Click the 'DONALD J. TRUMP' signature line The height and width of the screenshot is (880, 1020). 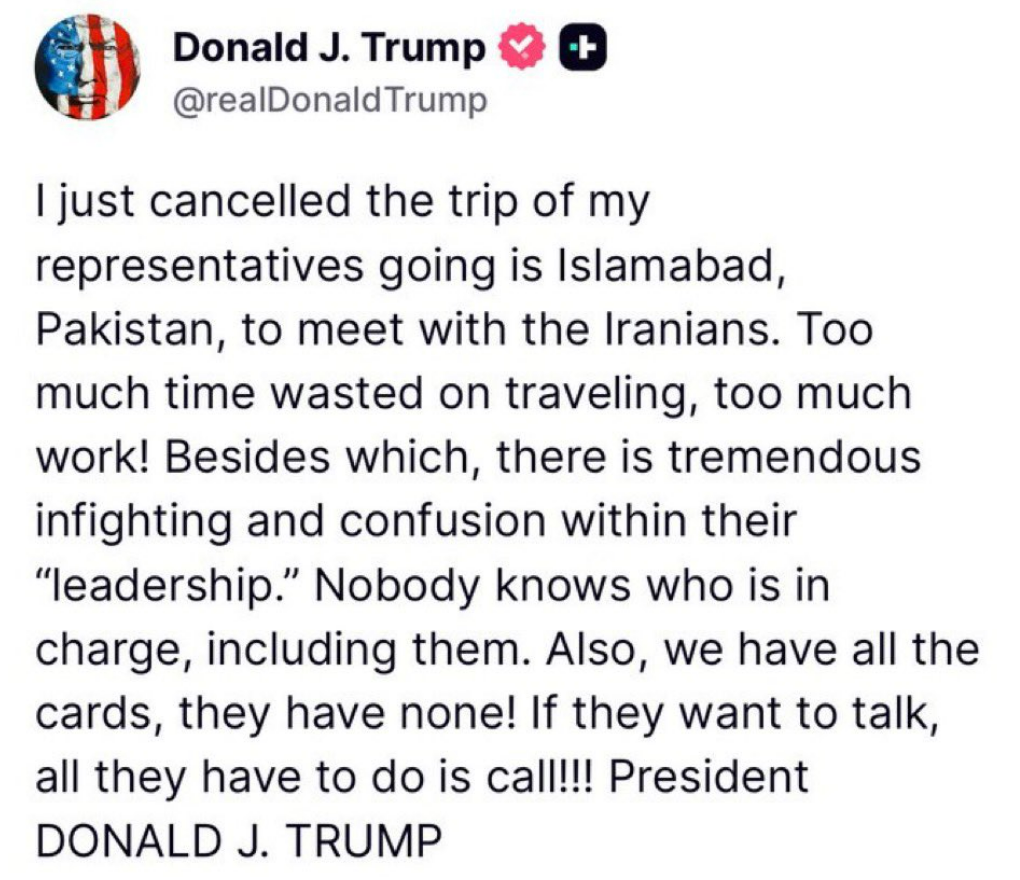pyautogui.click(x=239, y=840)
